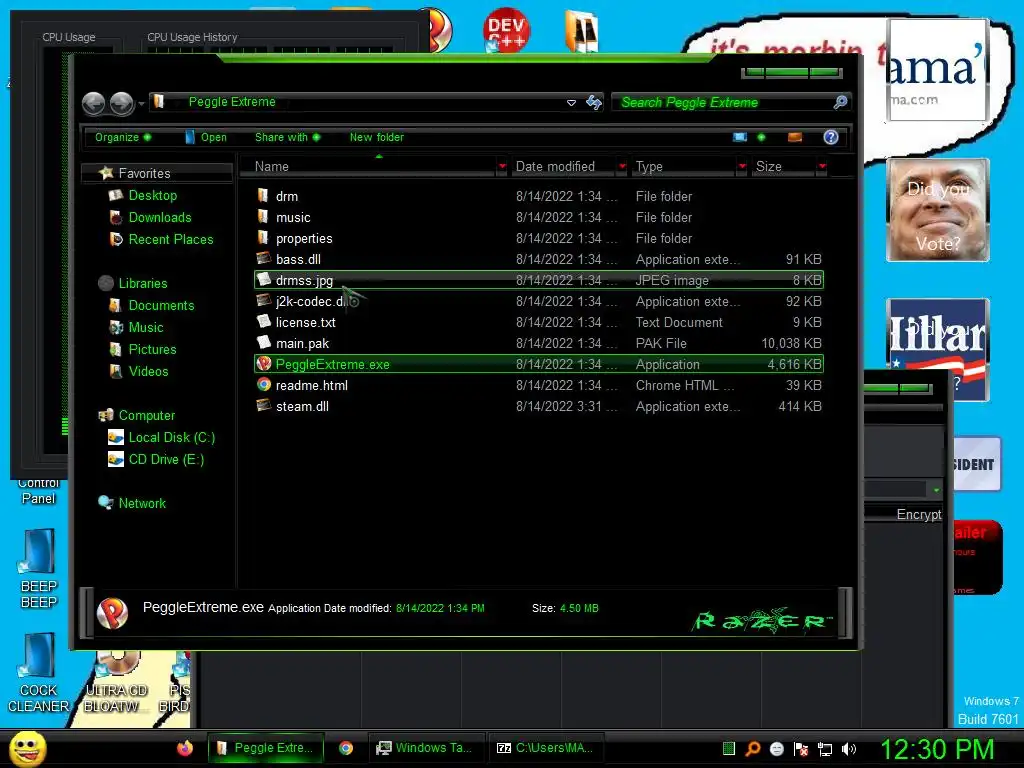
Task: Select the main.pak file icon
Action: tap(263, 342)
